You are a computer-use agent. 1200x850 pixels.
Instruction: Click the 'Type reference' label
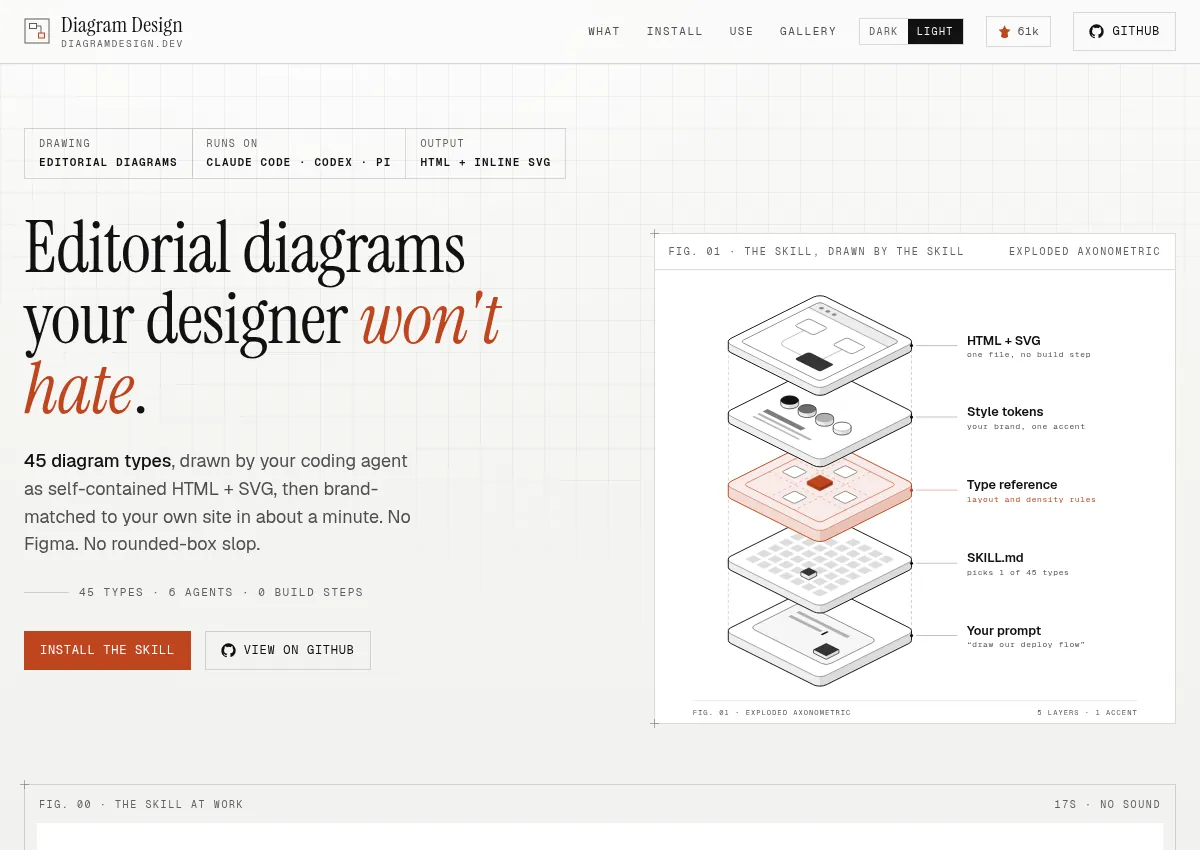(x=1012, y=485)
